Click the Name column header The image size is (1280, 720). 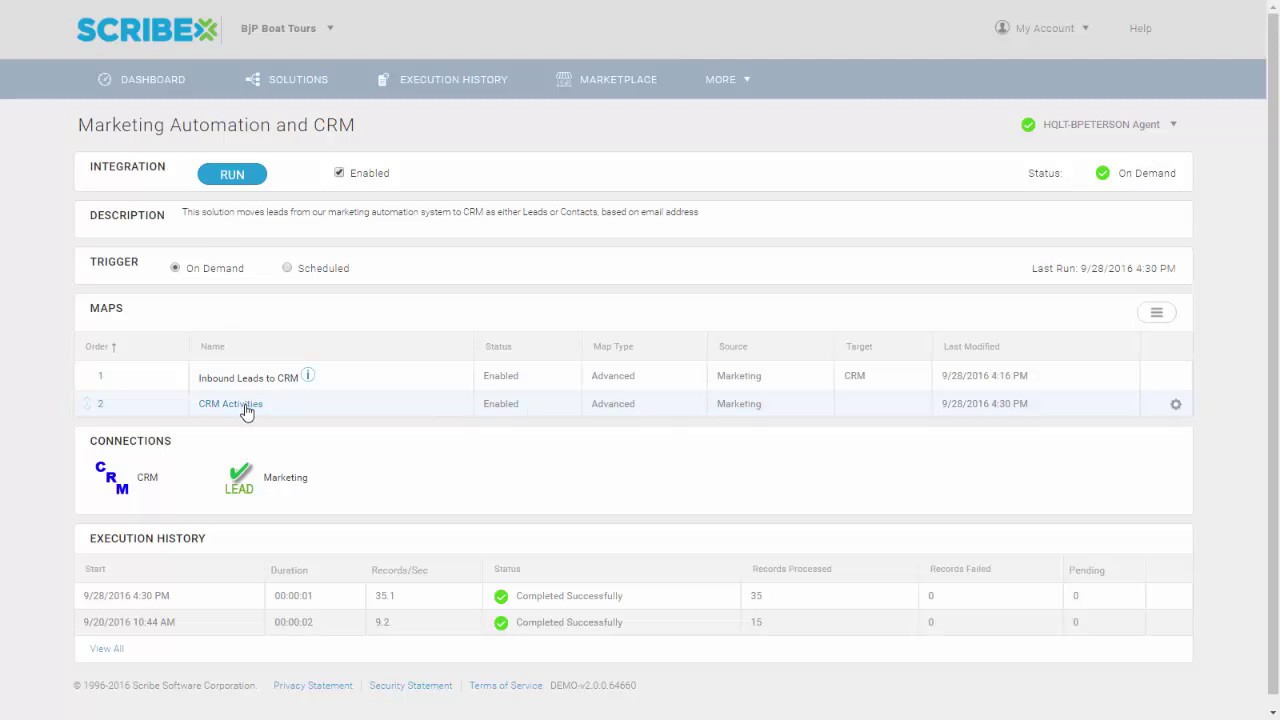click(x=212, y=346)
